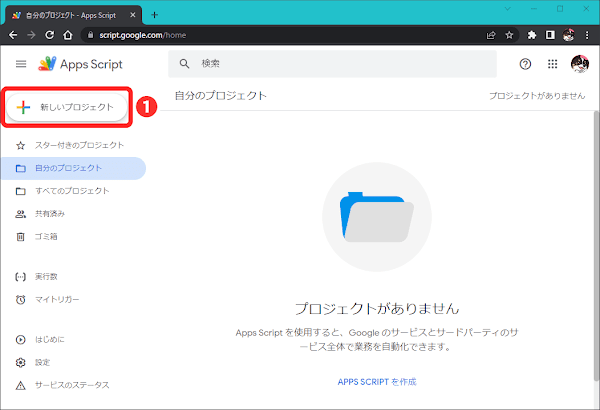The image size is (600, 410).
Task: Close the 自分のプロジェクト tab
Action: 133,15
